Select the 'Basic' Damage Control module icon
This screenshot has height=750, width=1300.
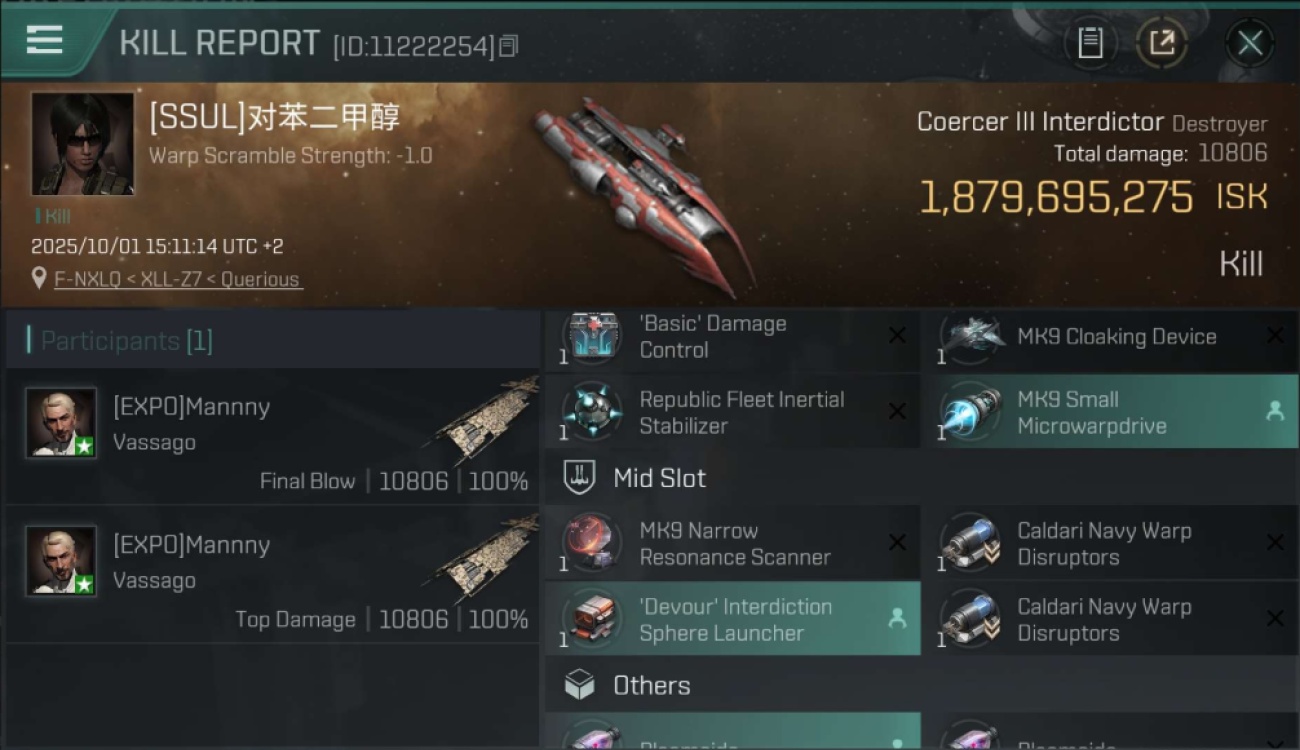click(x=592, y=337)
